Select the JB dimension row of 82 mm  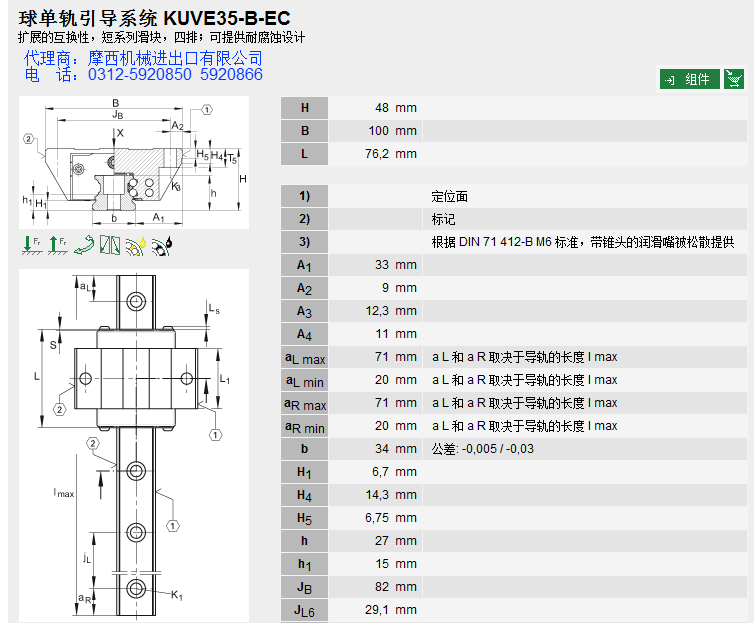click(381, 587)
